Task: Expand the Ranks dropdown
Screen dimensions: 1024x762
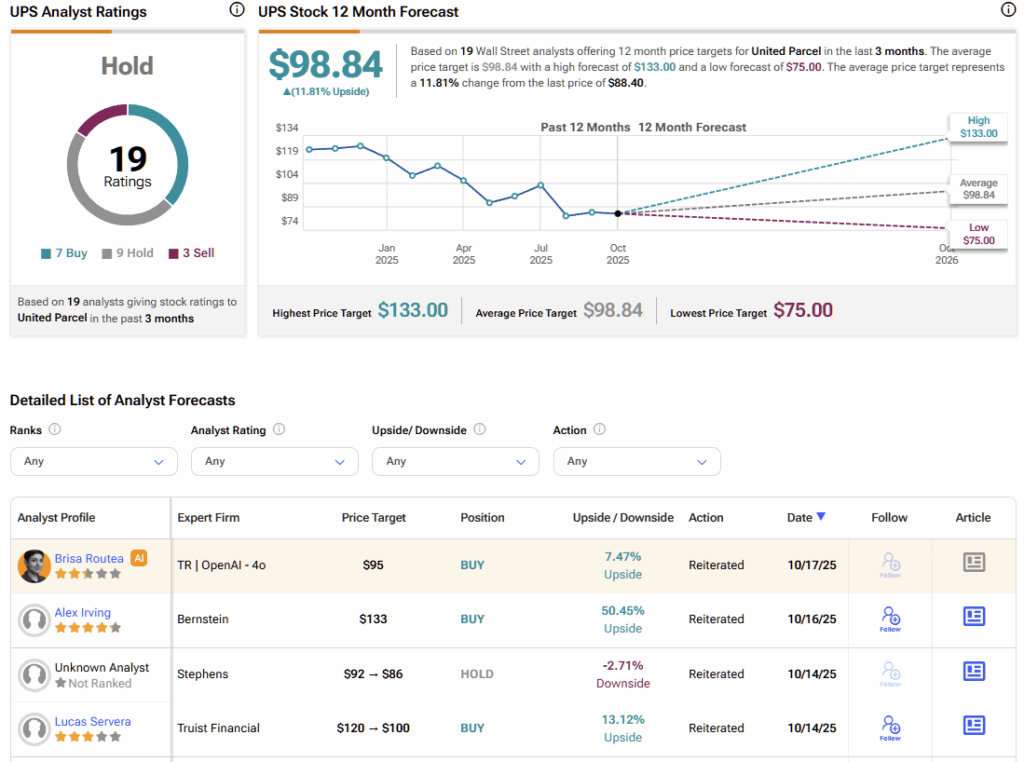Action: (x=93, y=461)
